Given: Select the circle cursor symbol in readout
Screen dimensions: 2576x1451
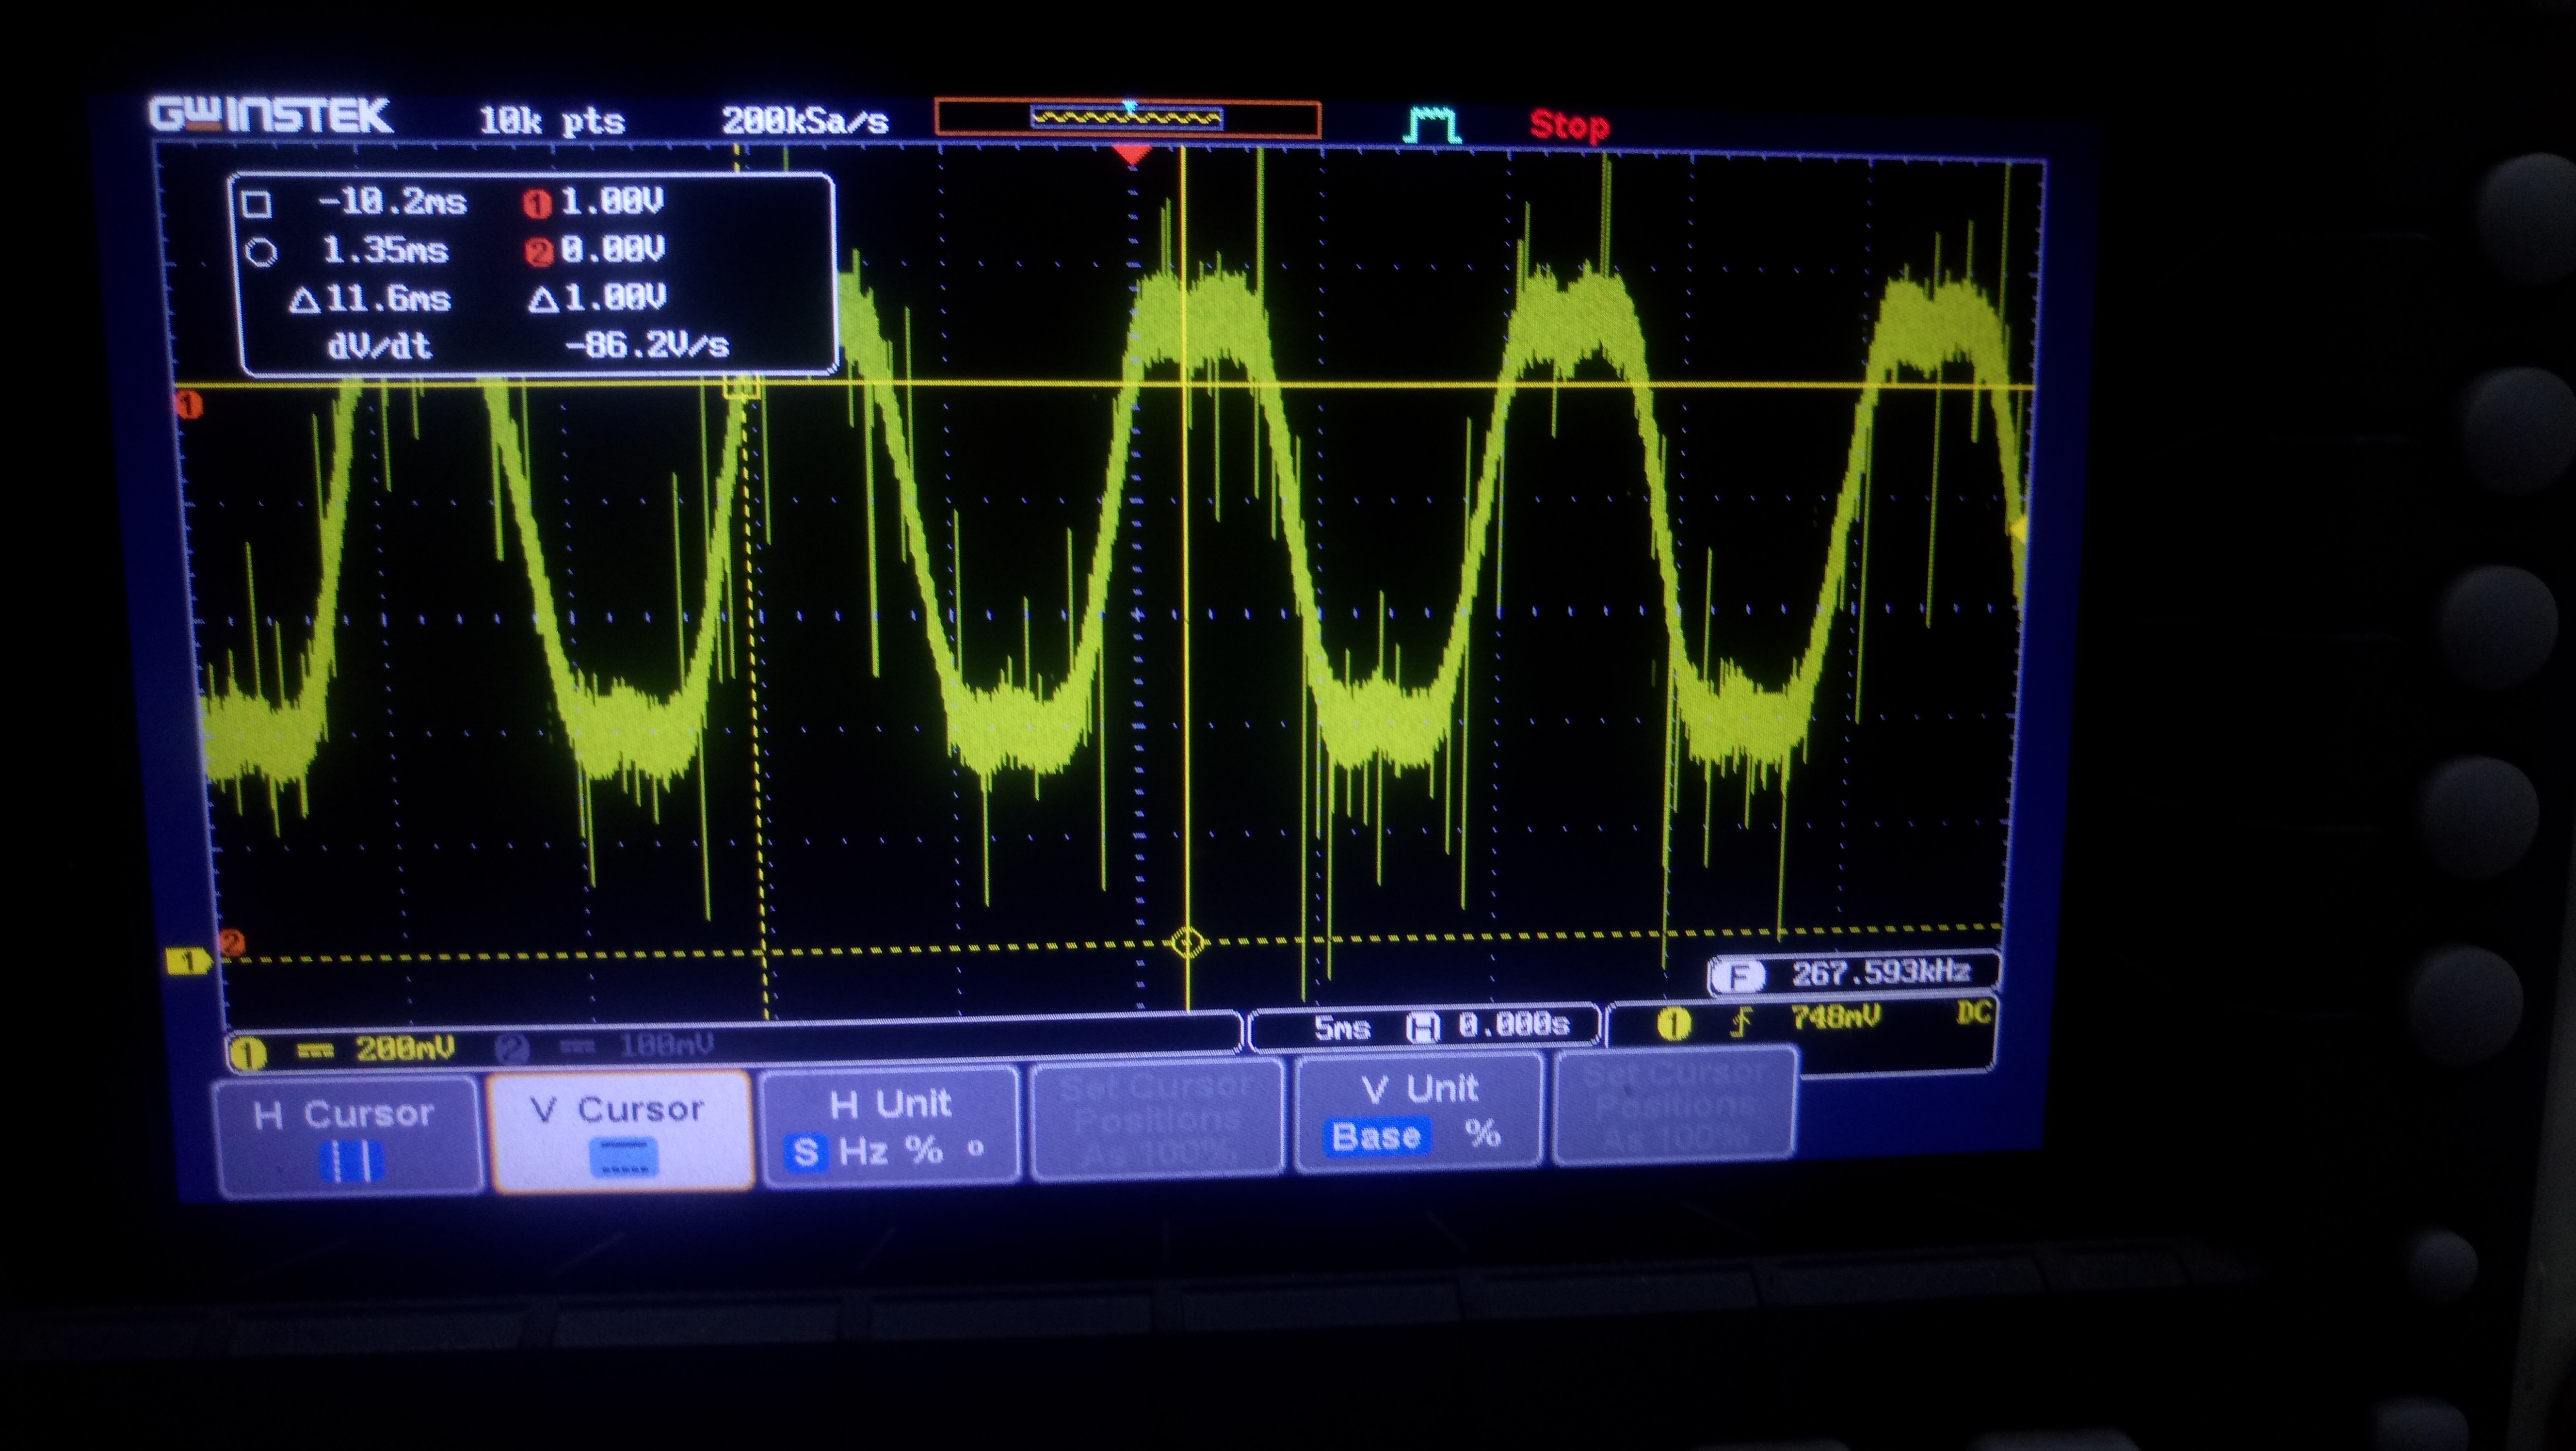Looking at the screenshot, I should [261, 251].
